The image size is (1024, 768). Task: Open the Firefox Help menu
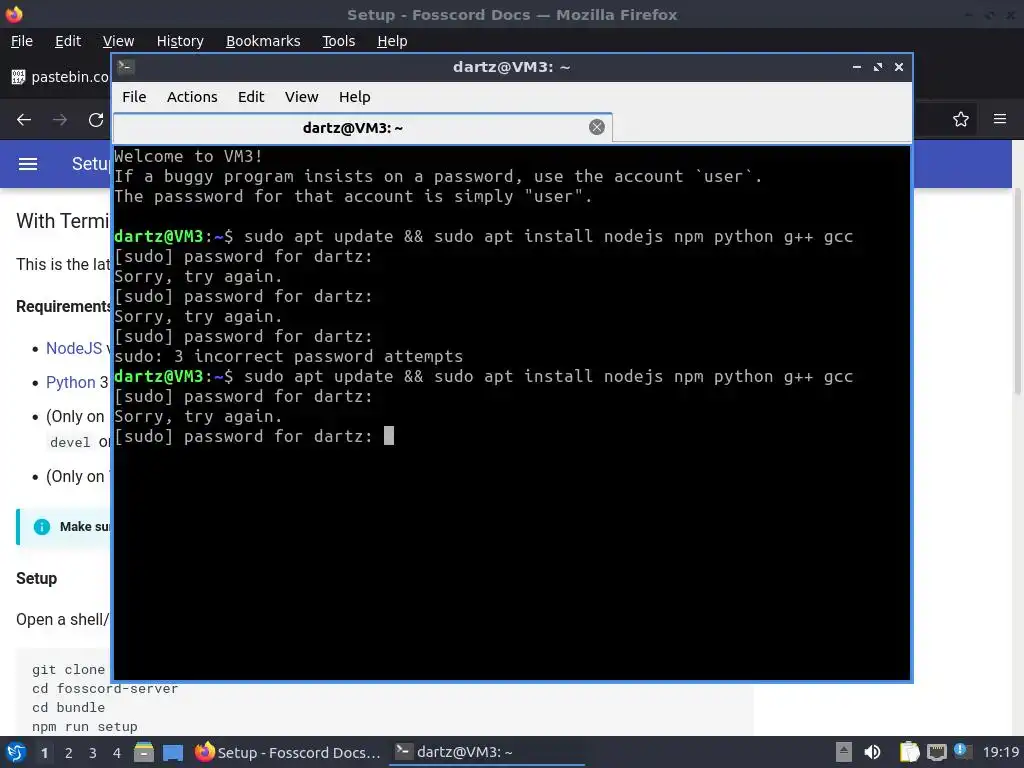(392, 41)
